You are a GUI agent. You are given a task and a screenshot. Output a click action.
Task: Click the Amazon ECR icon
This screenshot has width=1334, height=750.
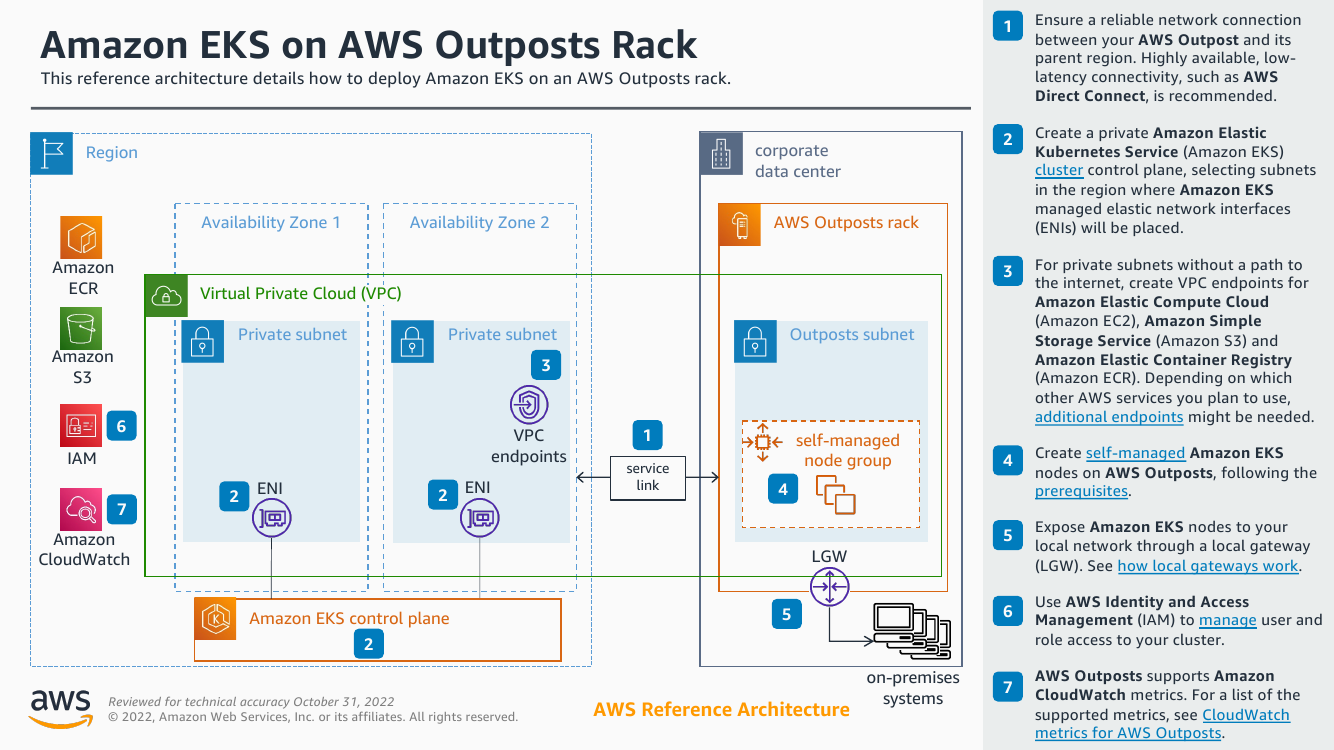click(x=80, y=236)
